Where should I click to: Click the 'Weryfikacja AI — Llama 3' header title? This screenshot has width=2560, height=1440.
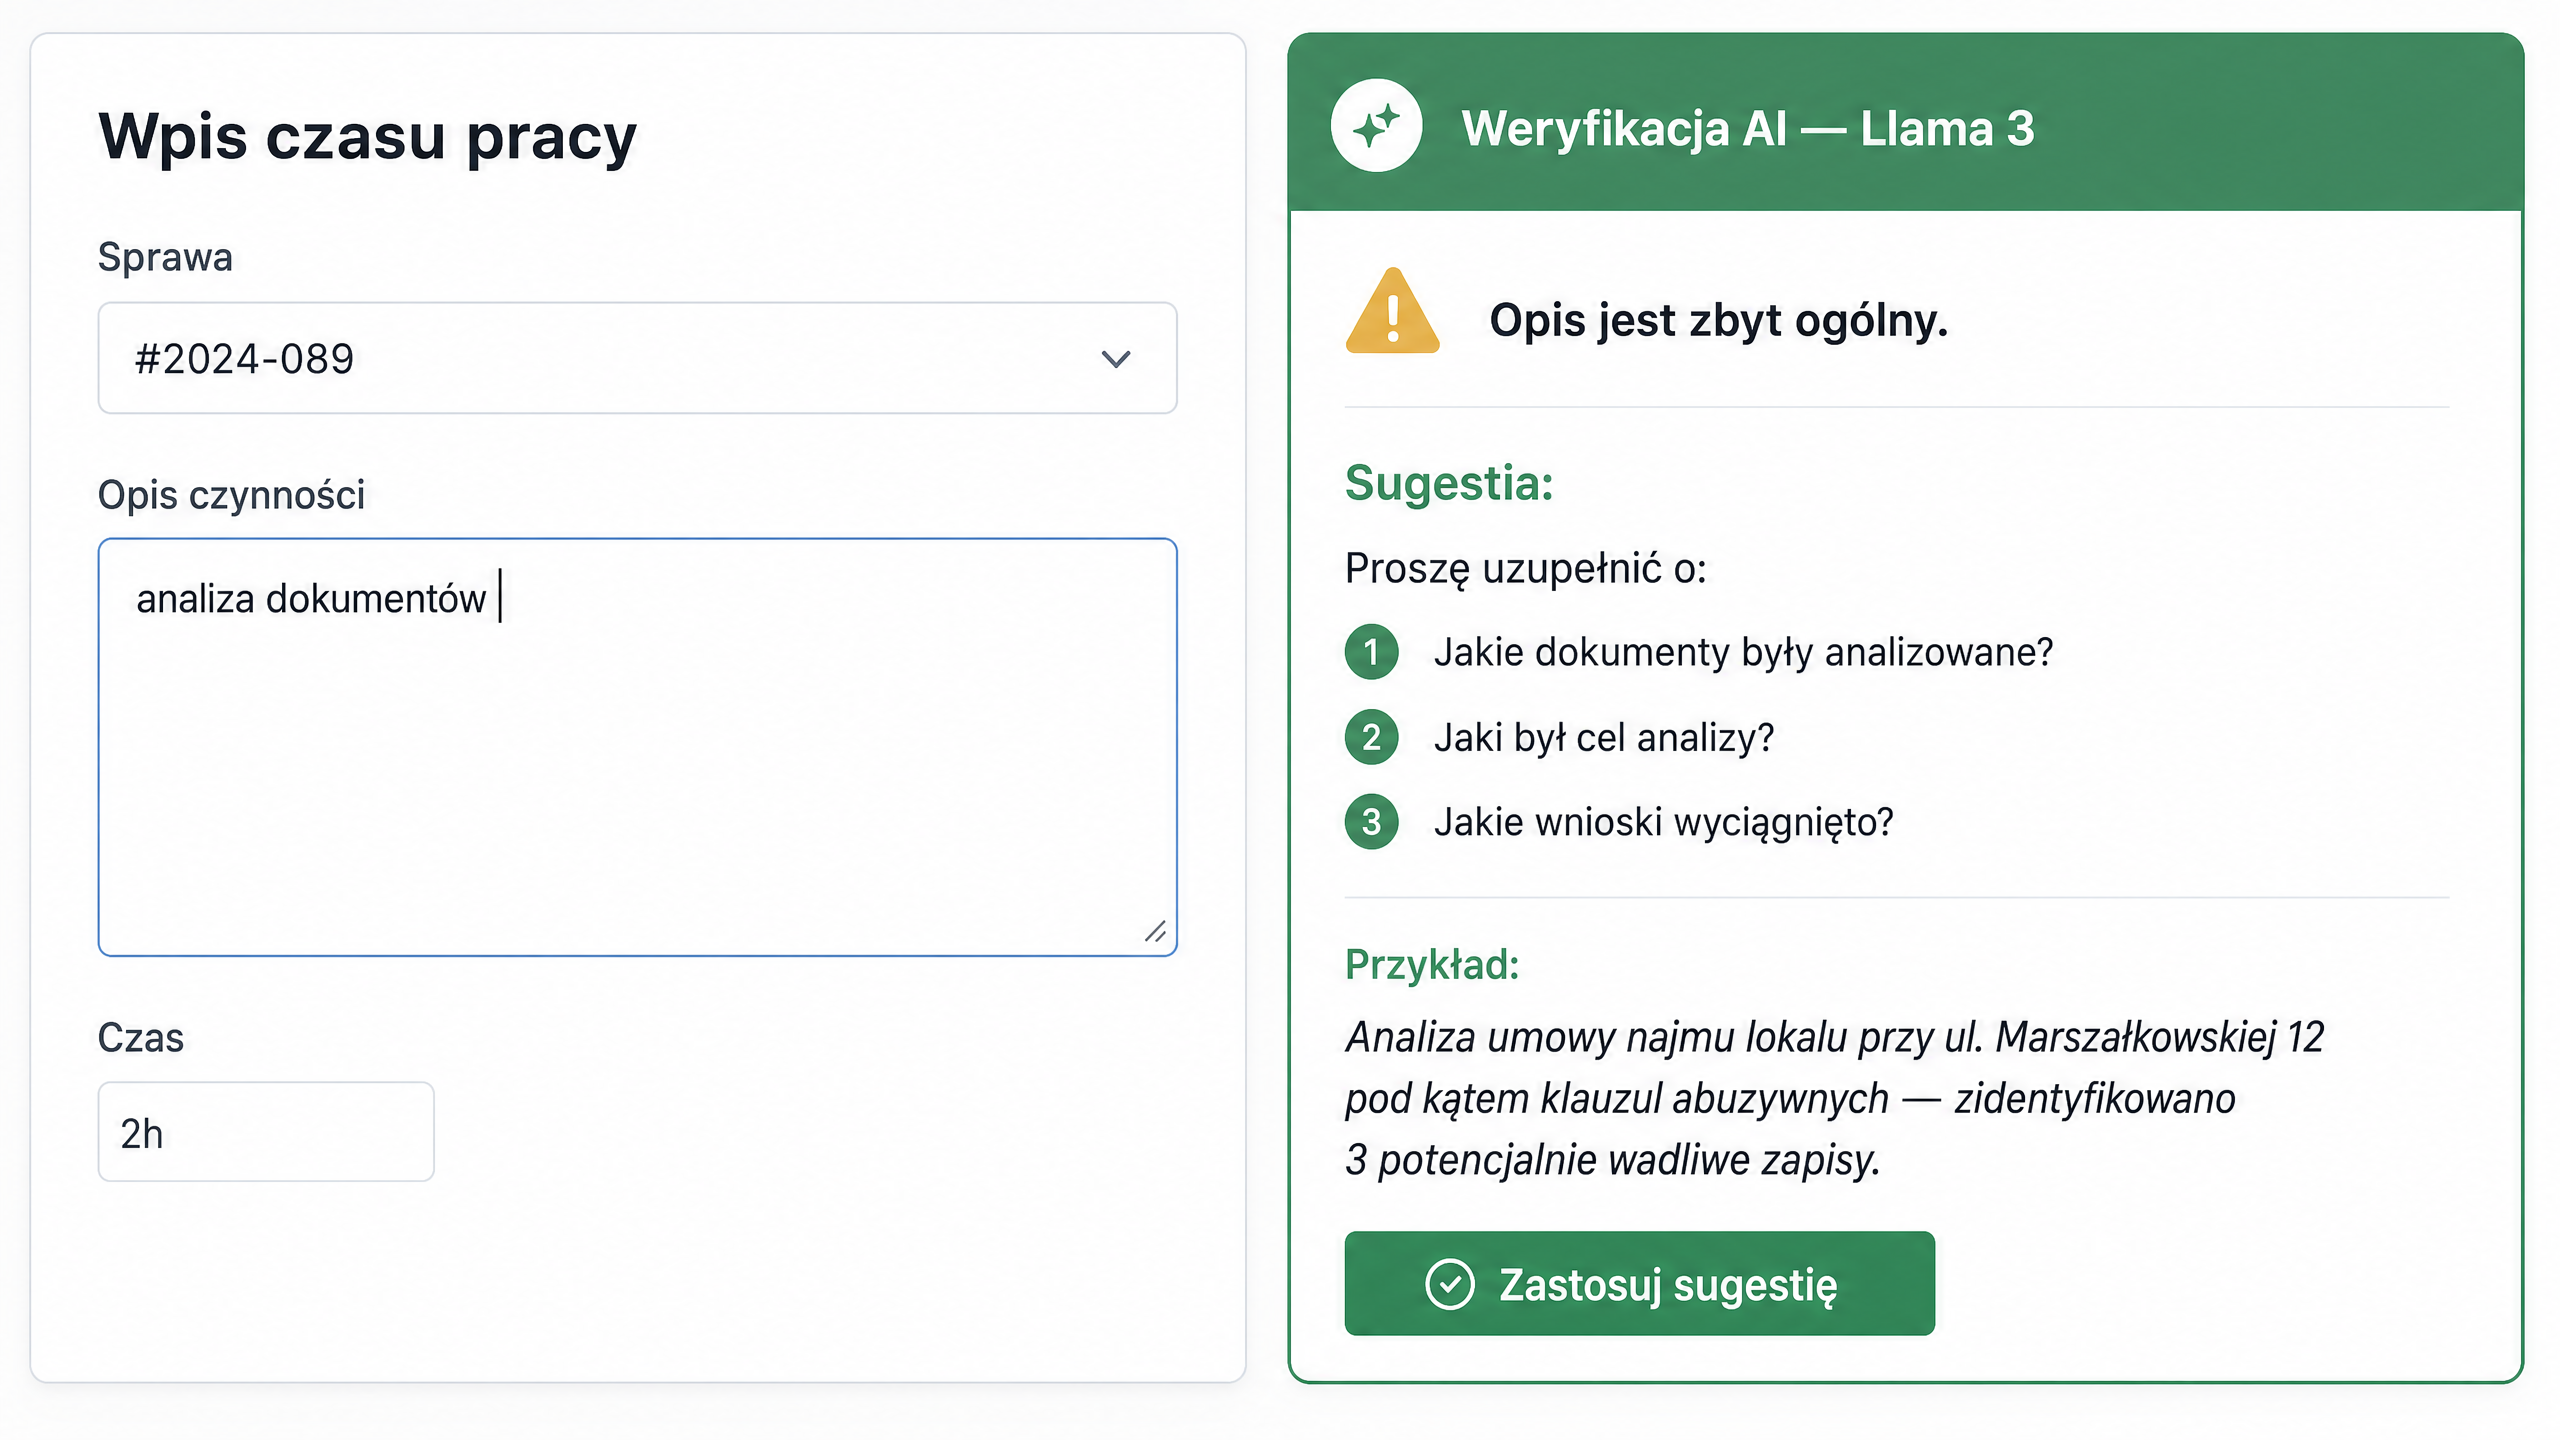click(x=1747, y=128)
